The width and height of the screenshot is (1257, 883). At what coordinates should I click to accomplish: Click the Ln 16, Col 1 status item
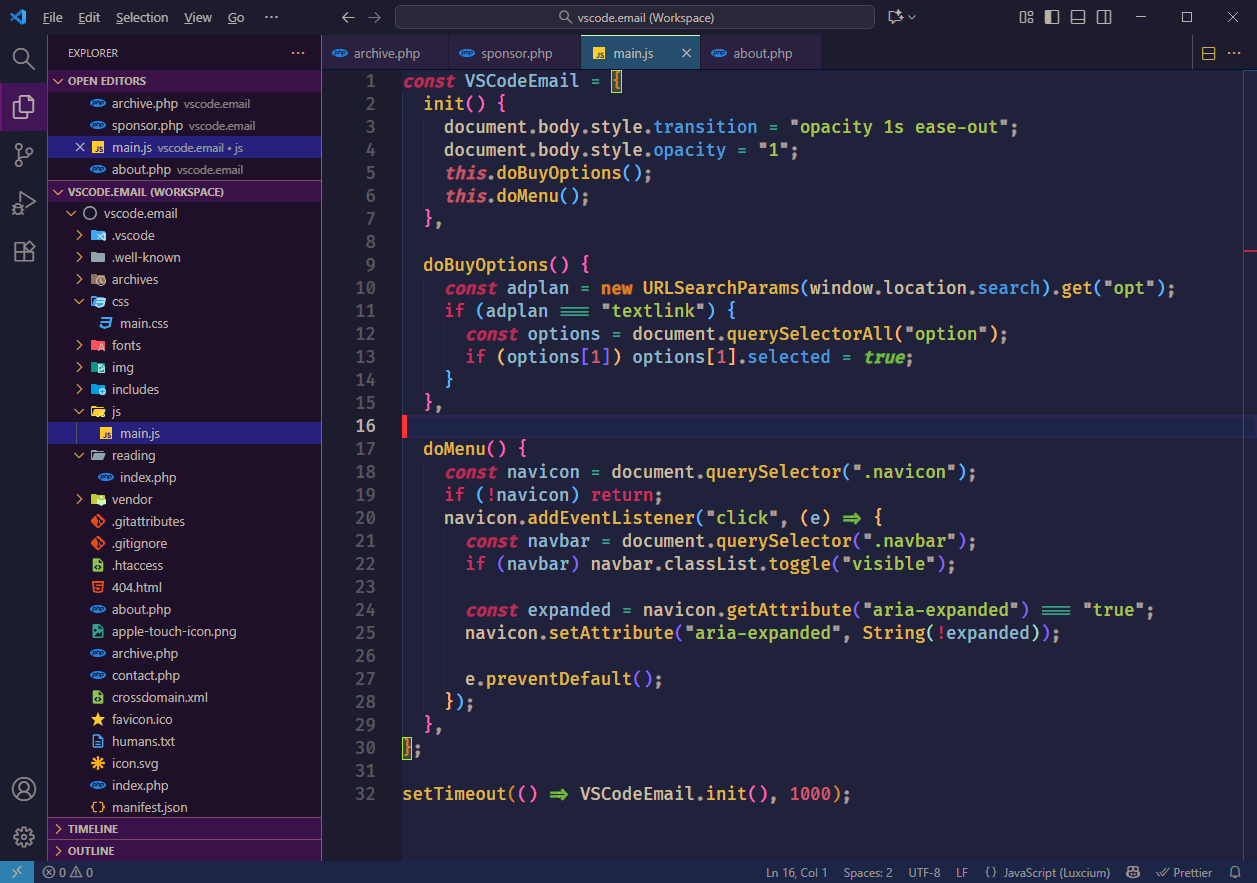pyautogui.click(x=796, y=872)
